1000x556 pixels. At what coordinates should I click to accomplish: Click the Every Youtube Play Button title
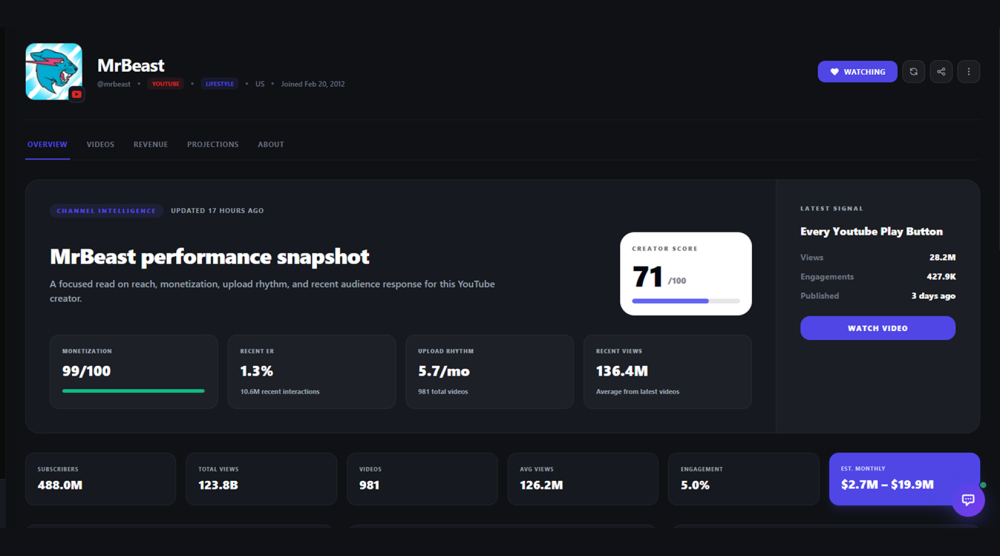coord(871,231)
